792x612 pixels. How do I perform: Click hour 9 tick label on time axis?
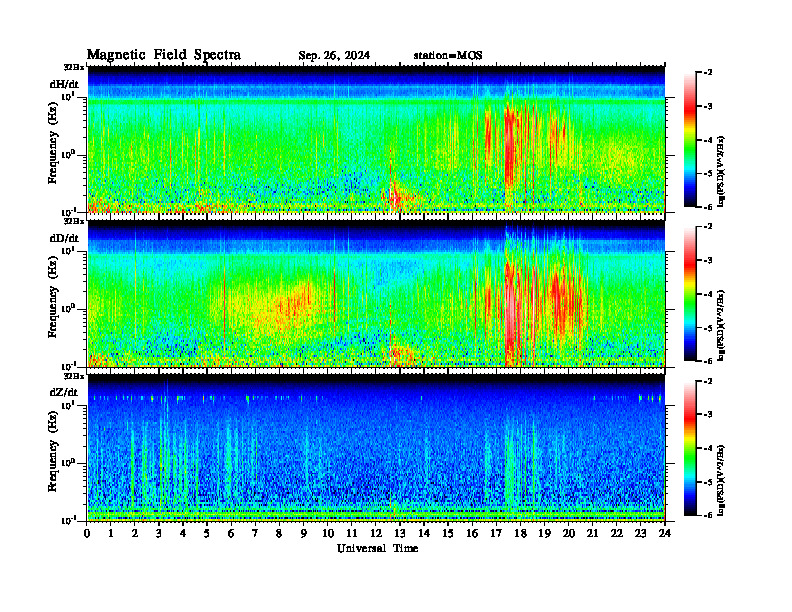303,533
